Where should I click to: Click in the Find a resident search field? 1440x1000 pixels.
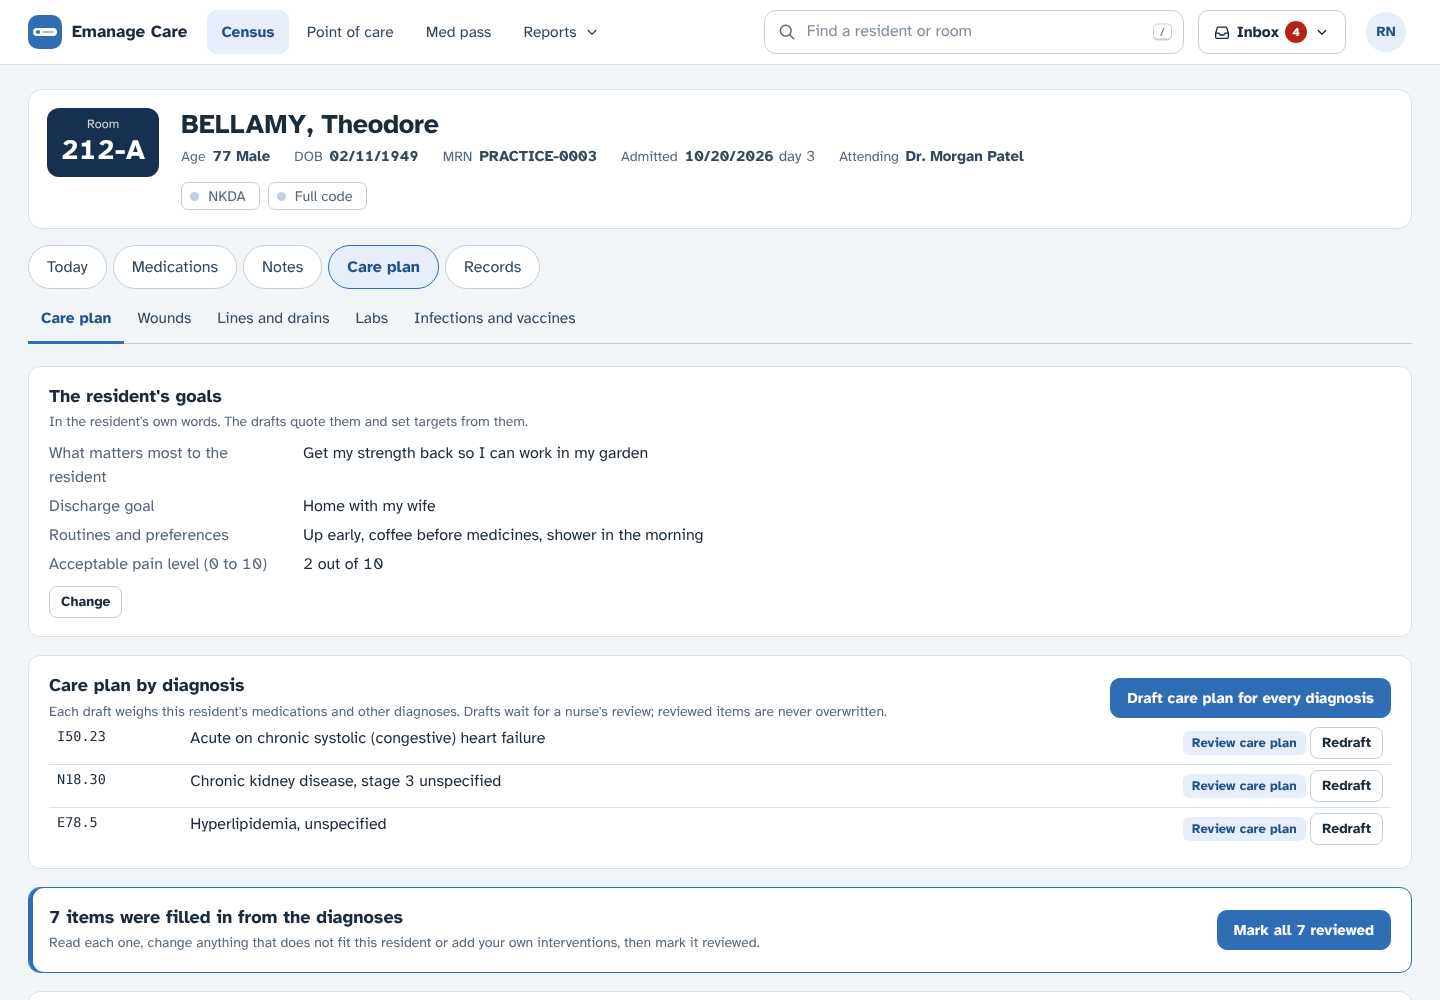(974, 32)
